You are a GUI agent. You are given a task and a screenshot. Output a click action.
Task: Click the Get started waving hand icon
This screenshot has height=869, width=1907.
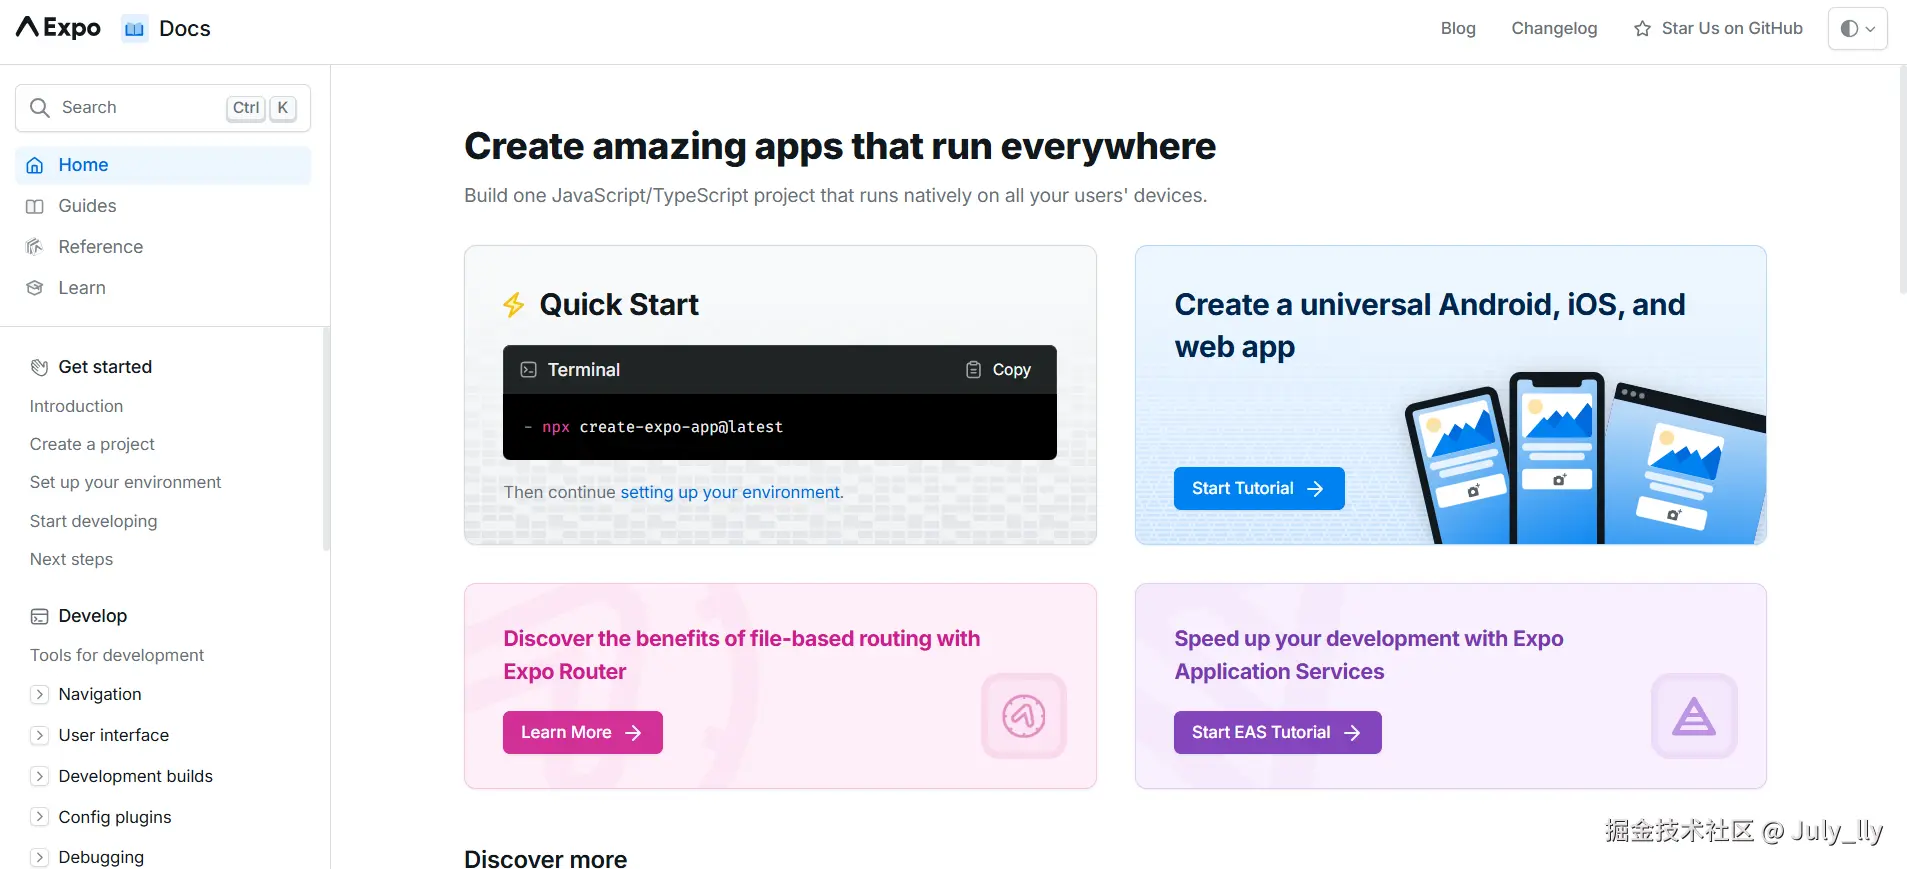tap(39, 368)
